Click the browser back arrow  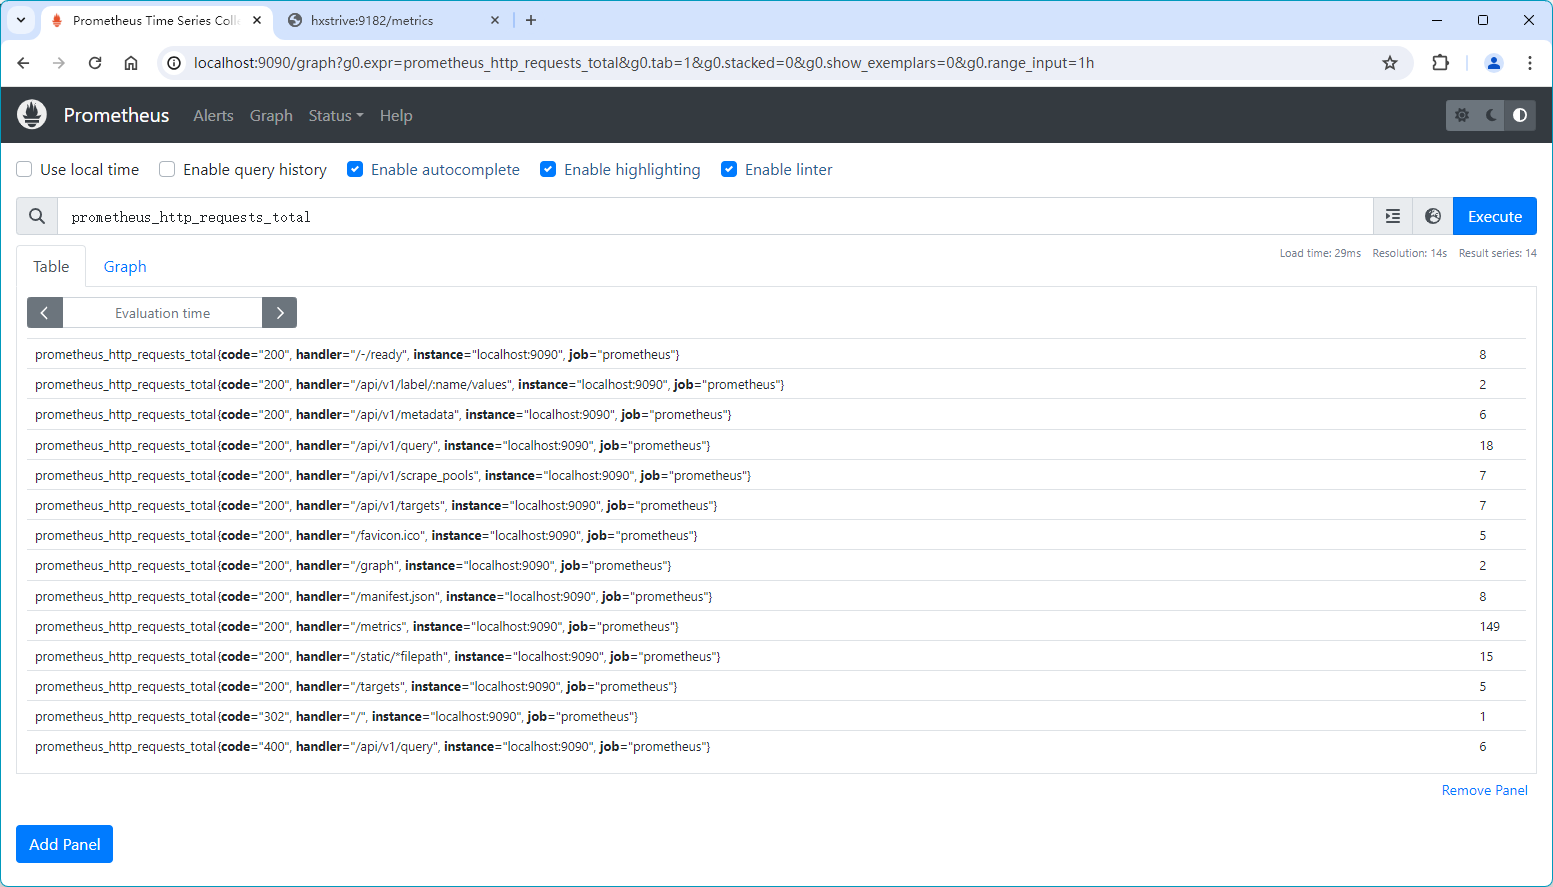tap(24, 63)
